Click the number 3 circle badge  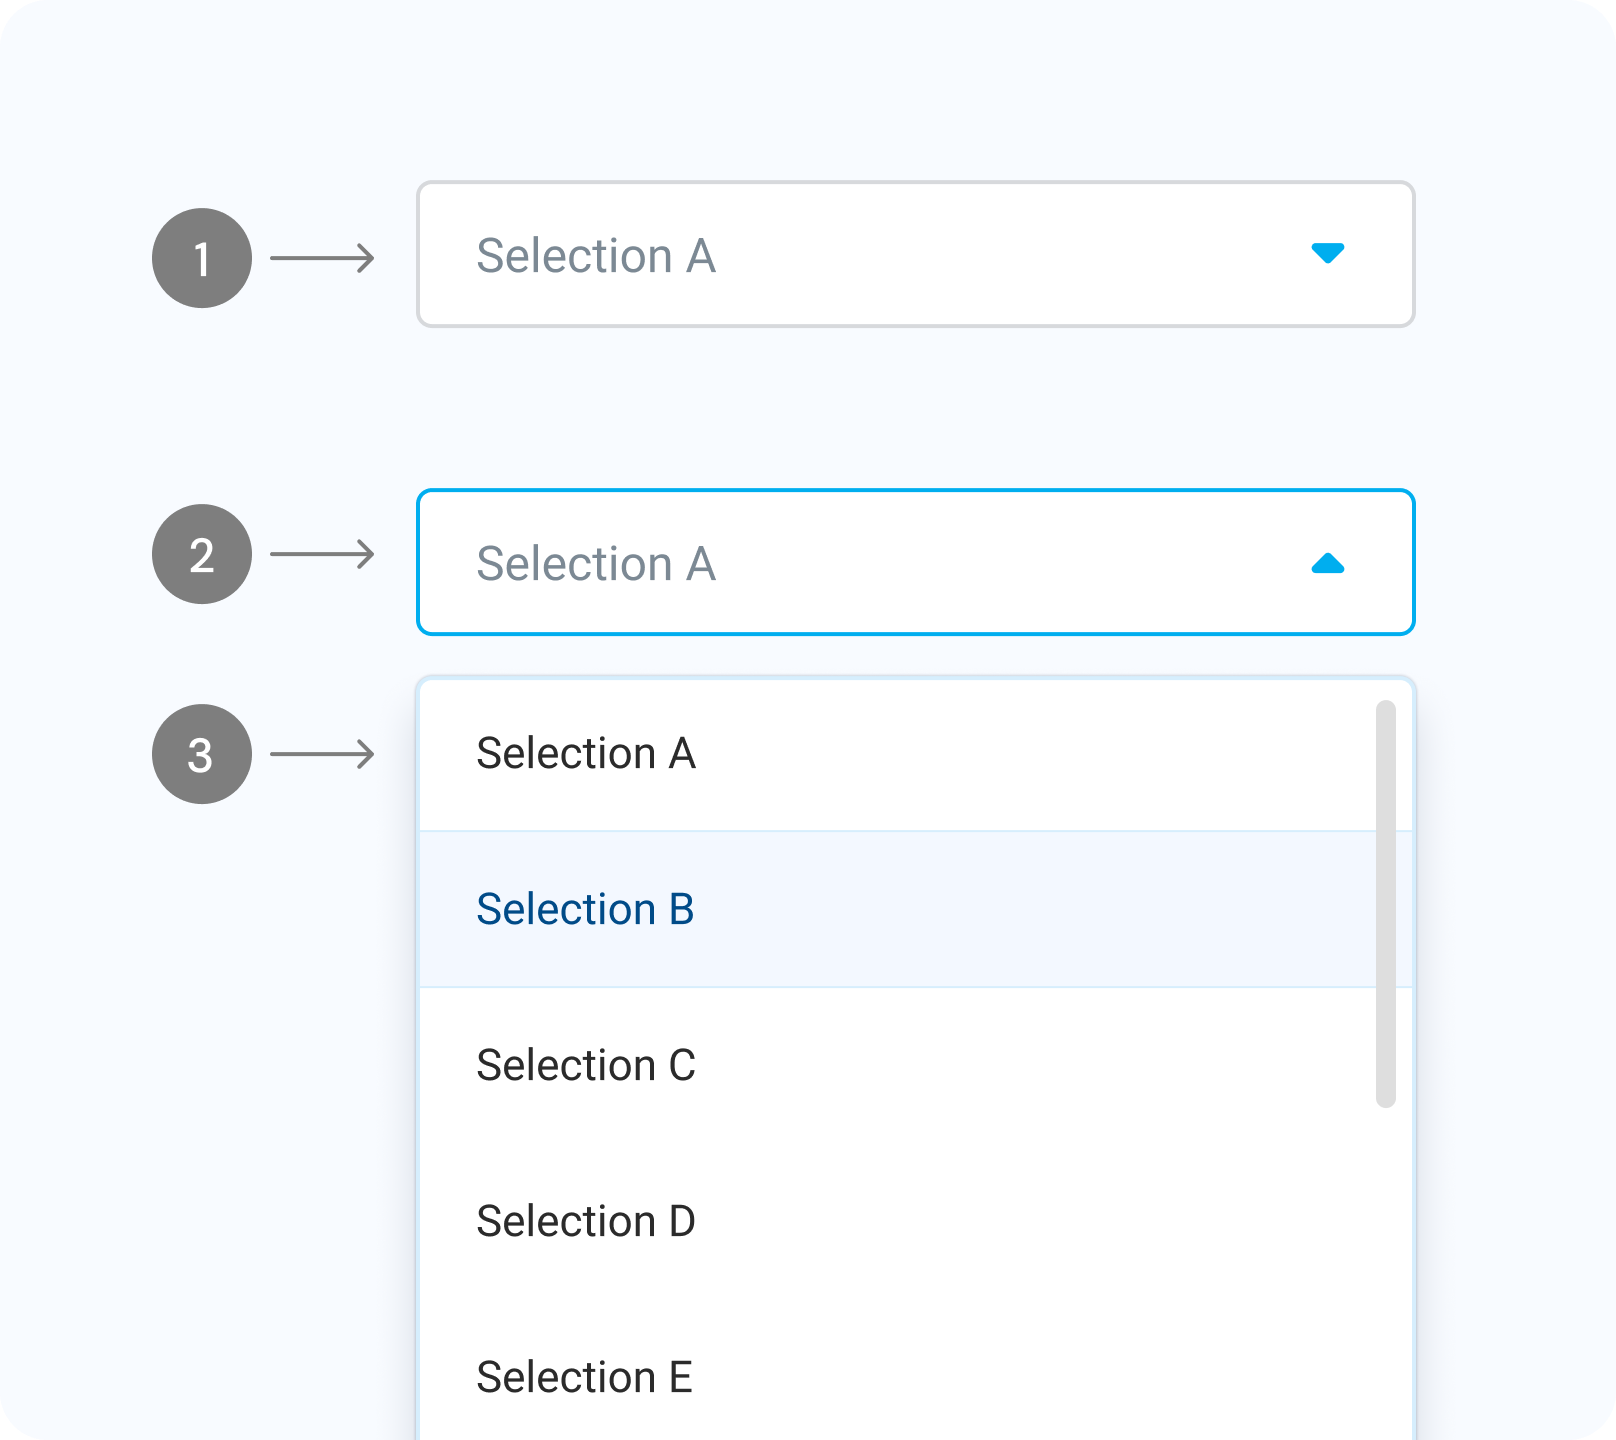pos(202,754)
